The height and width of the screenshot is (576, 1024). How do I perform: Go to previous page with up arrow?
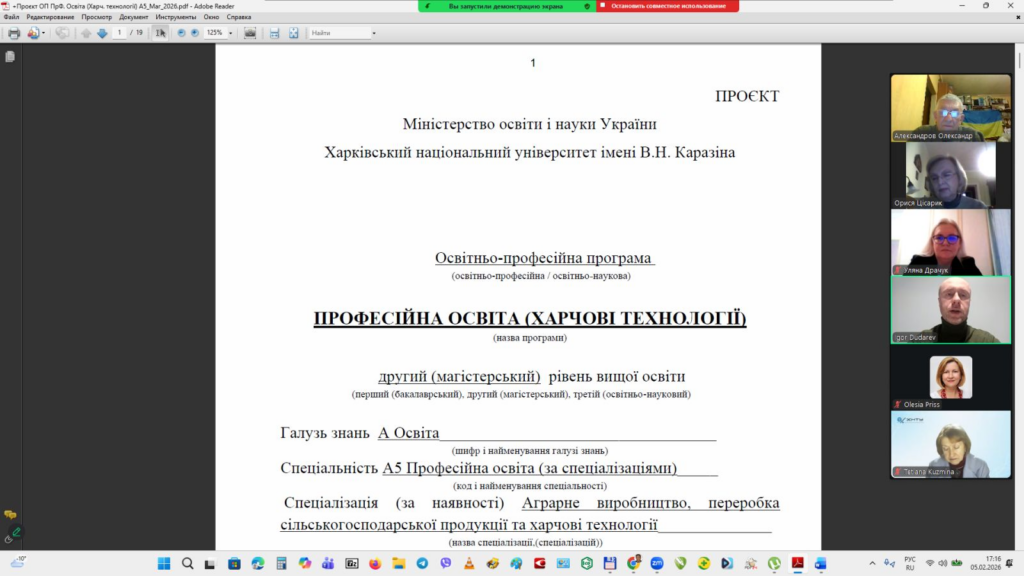tap(86, 33)
